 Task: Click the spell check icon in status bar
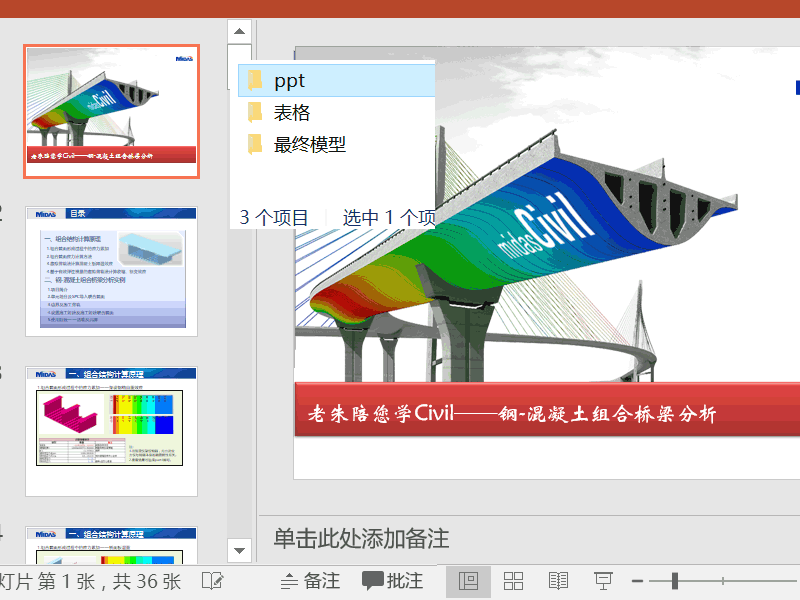click(x=212, y=581)
